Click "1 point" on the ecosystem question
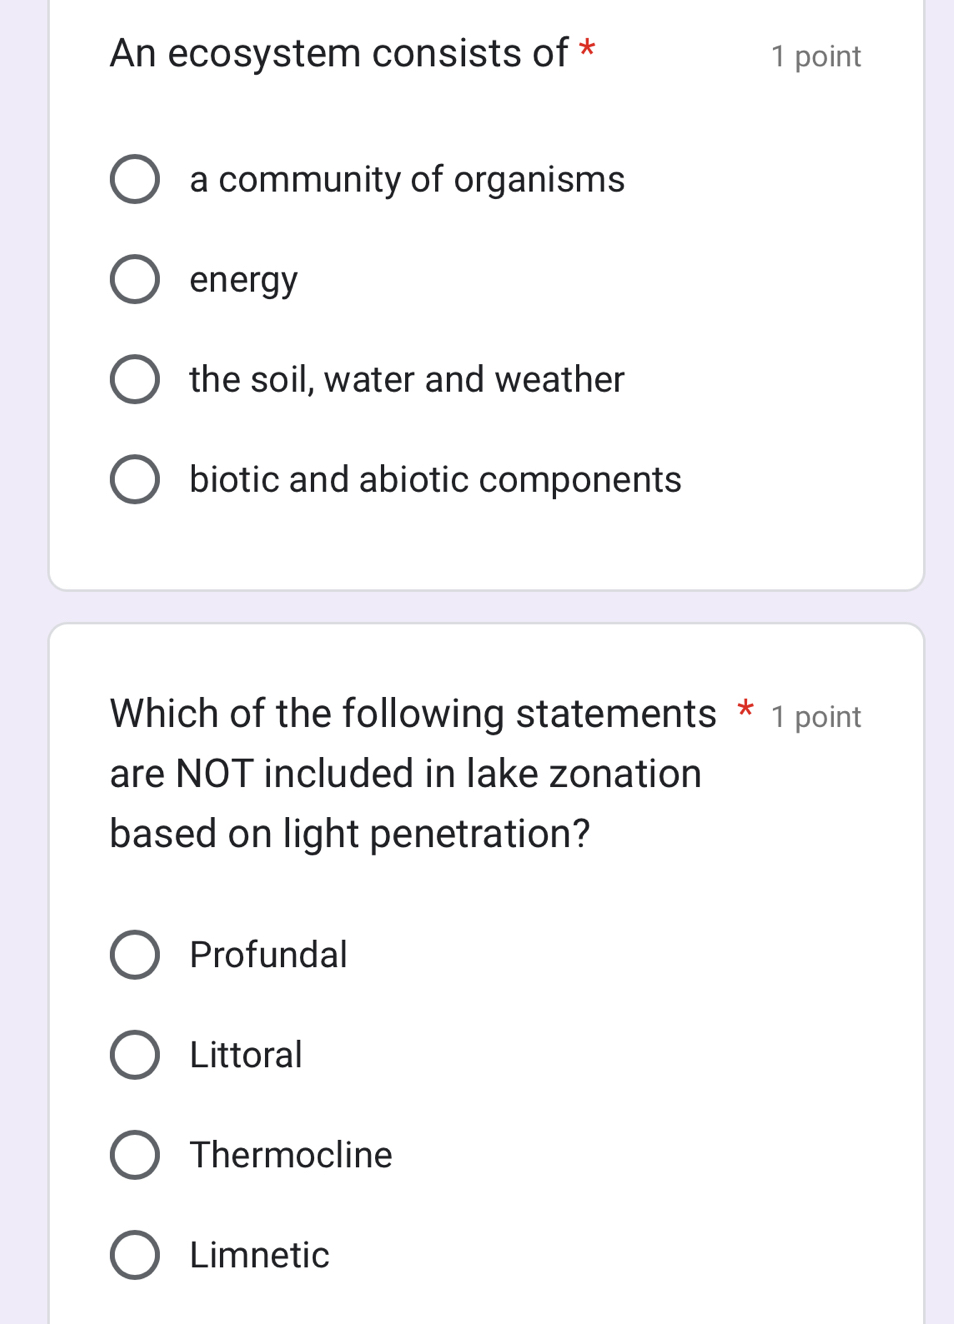The width and height of the screenshot is (954, 1324). coord(816,56)
